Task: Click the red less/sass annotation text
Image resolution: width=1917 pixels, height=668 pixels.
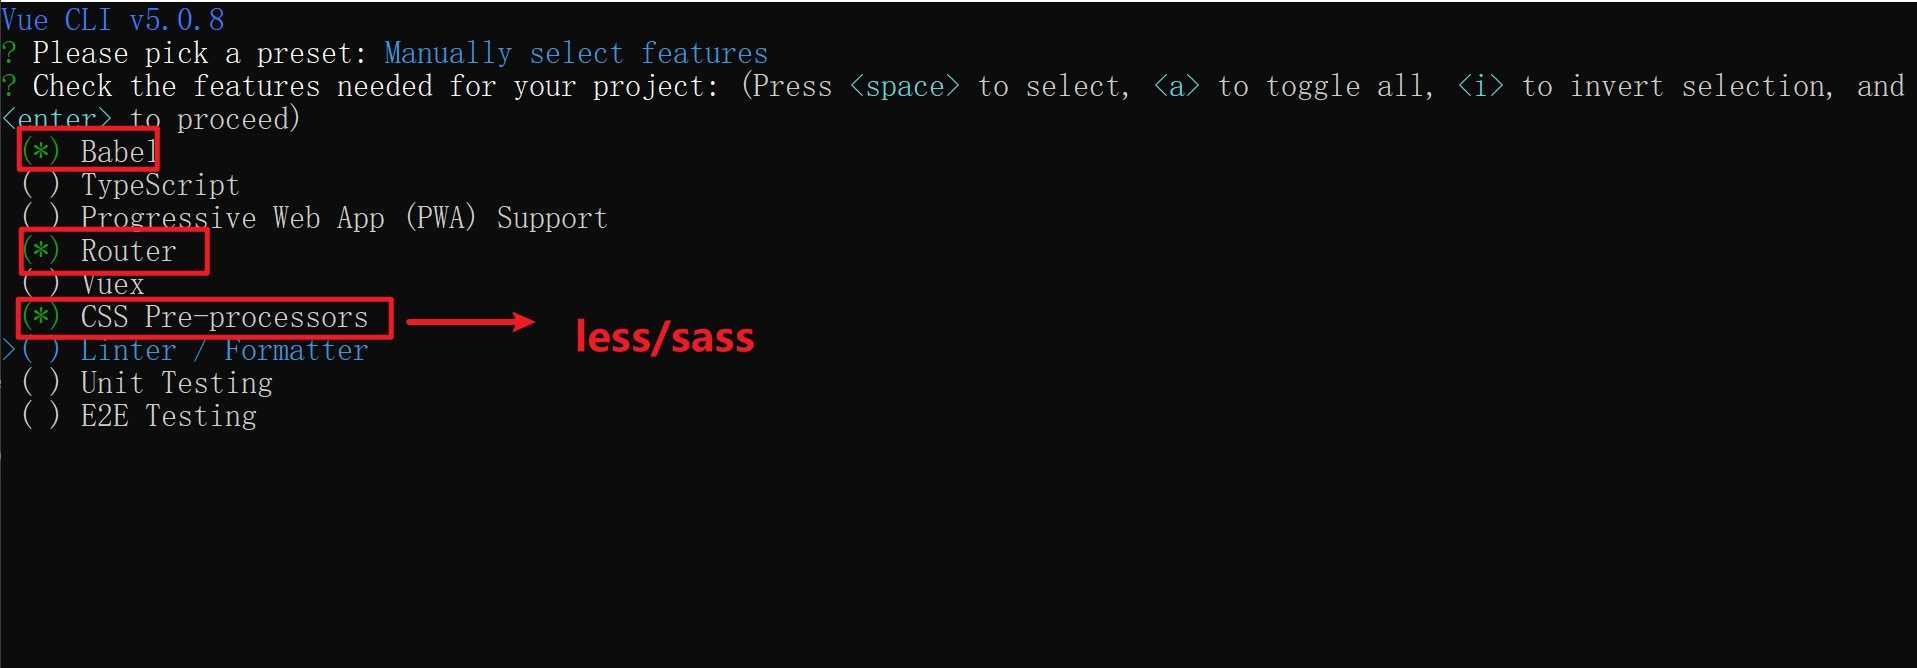Action: (664, 338)
